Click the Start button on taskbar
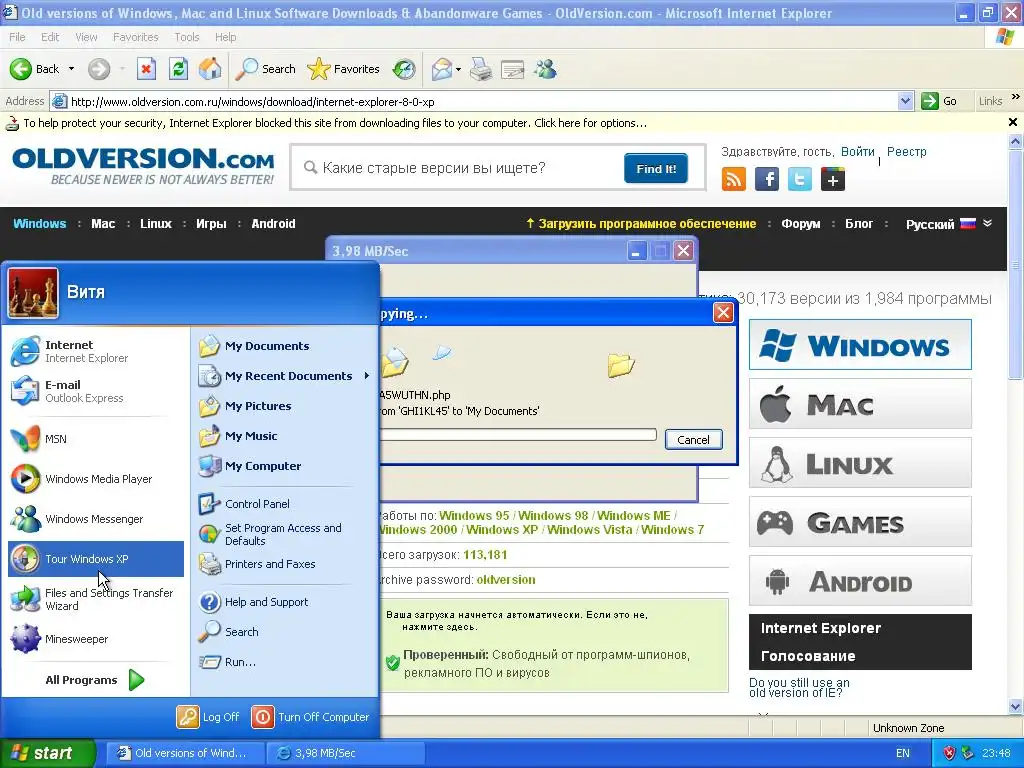Image resolution: width=1024 pixels, height=768 pixels. point(48,753)
